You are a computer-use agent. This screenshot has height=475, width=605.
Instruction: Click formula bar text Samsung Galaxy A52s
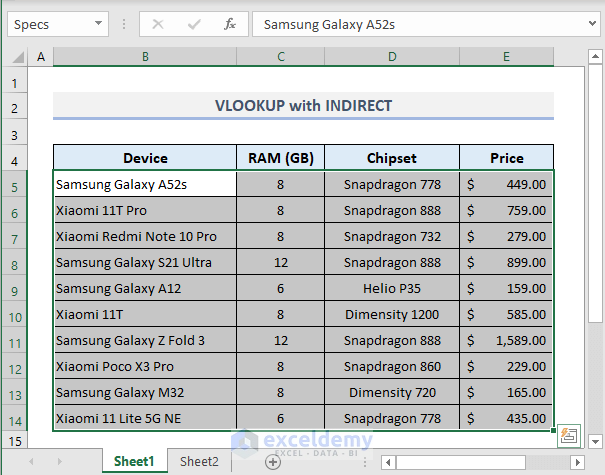pos(329,24)
